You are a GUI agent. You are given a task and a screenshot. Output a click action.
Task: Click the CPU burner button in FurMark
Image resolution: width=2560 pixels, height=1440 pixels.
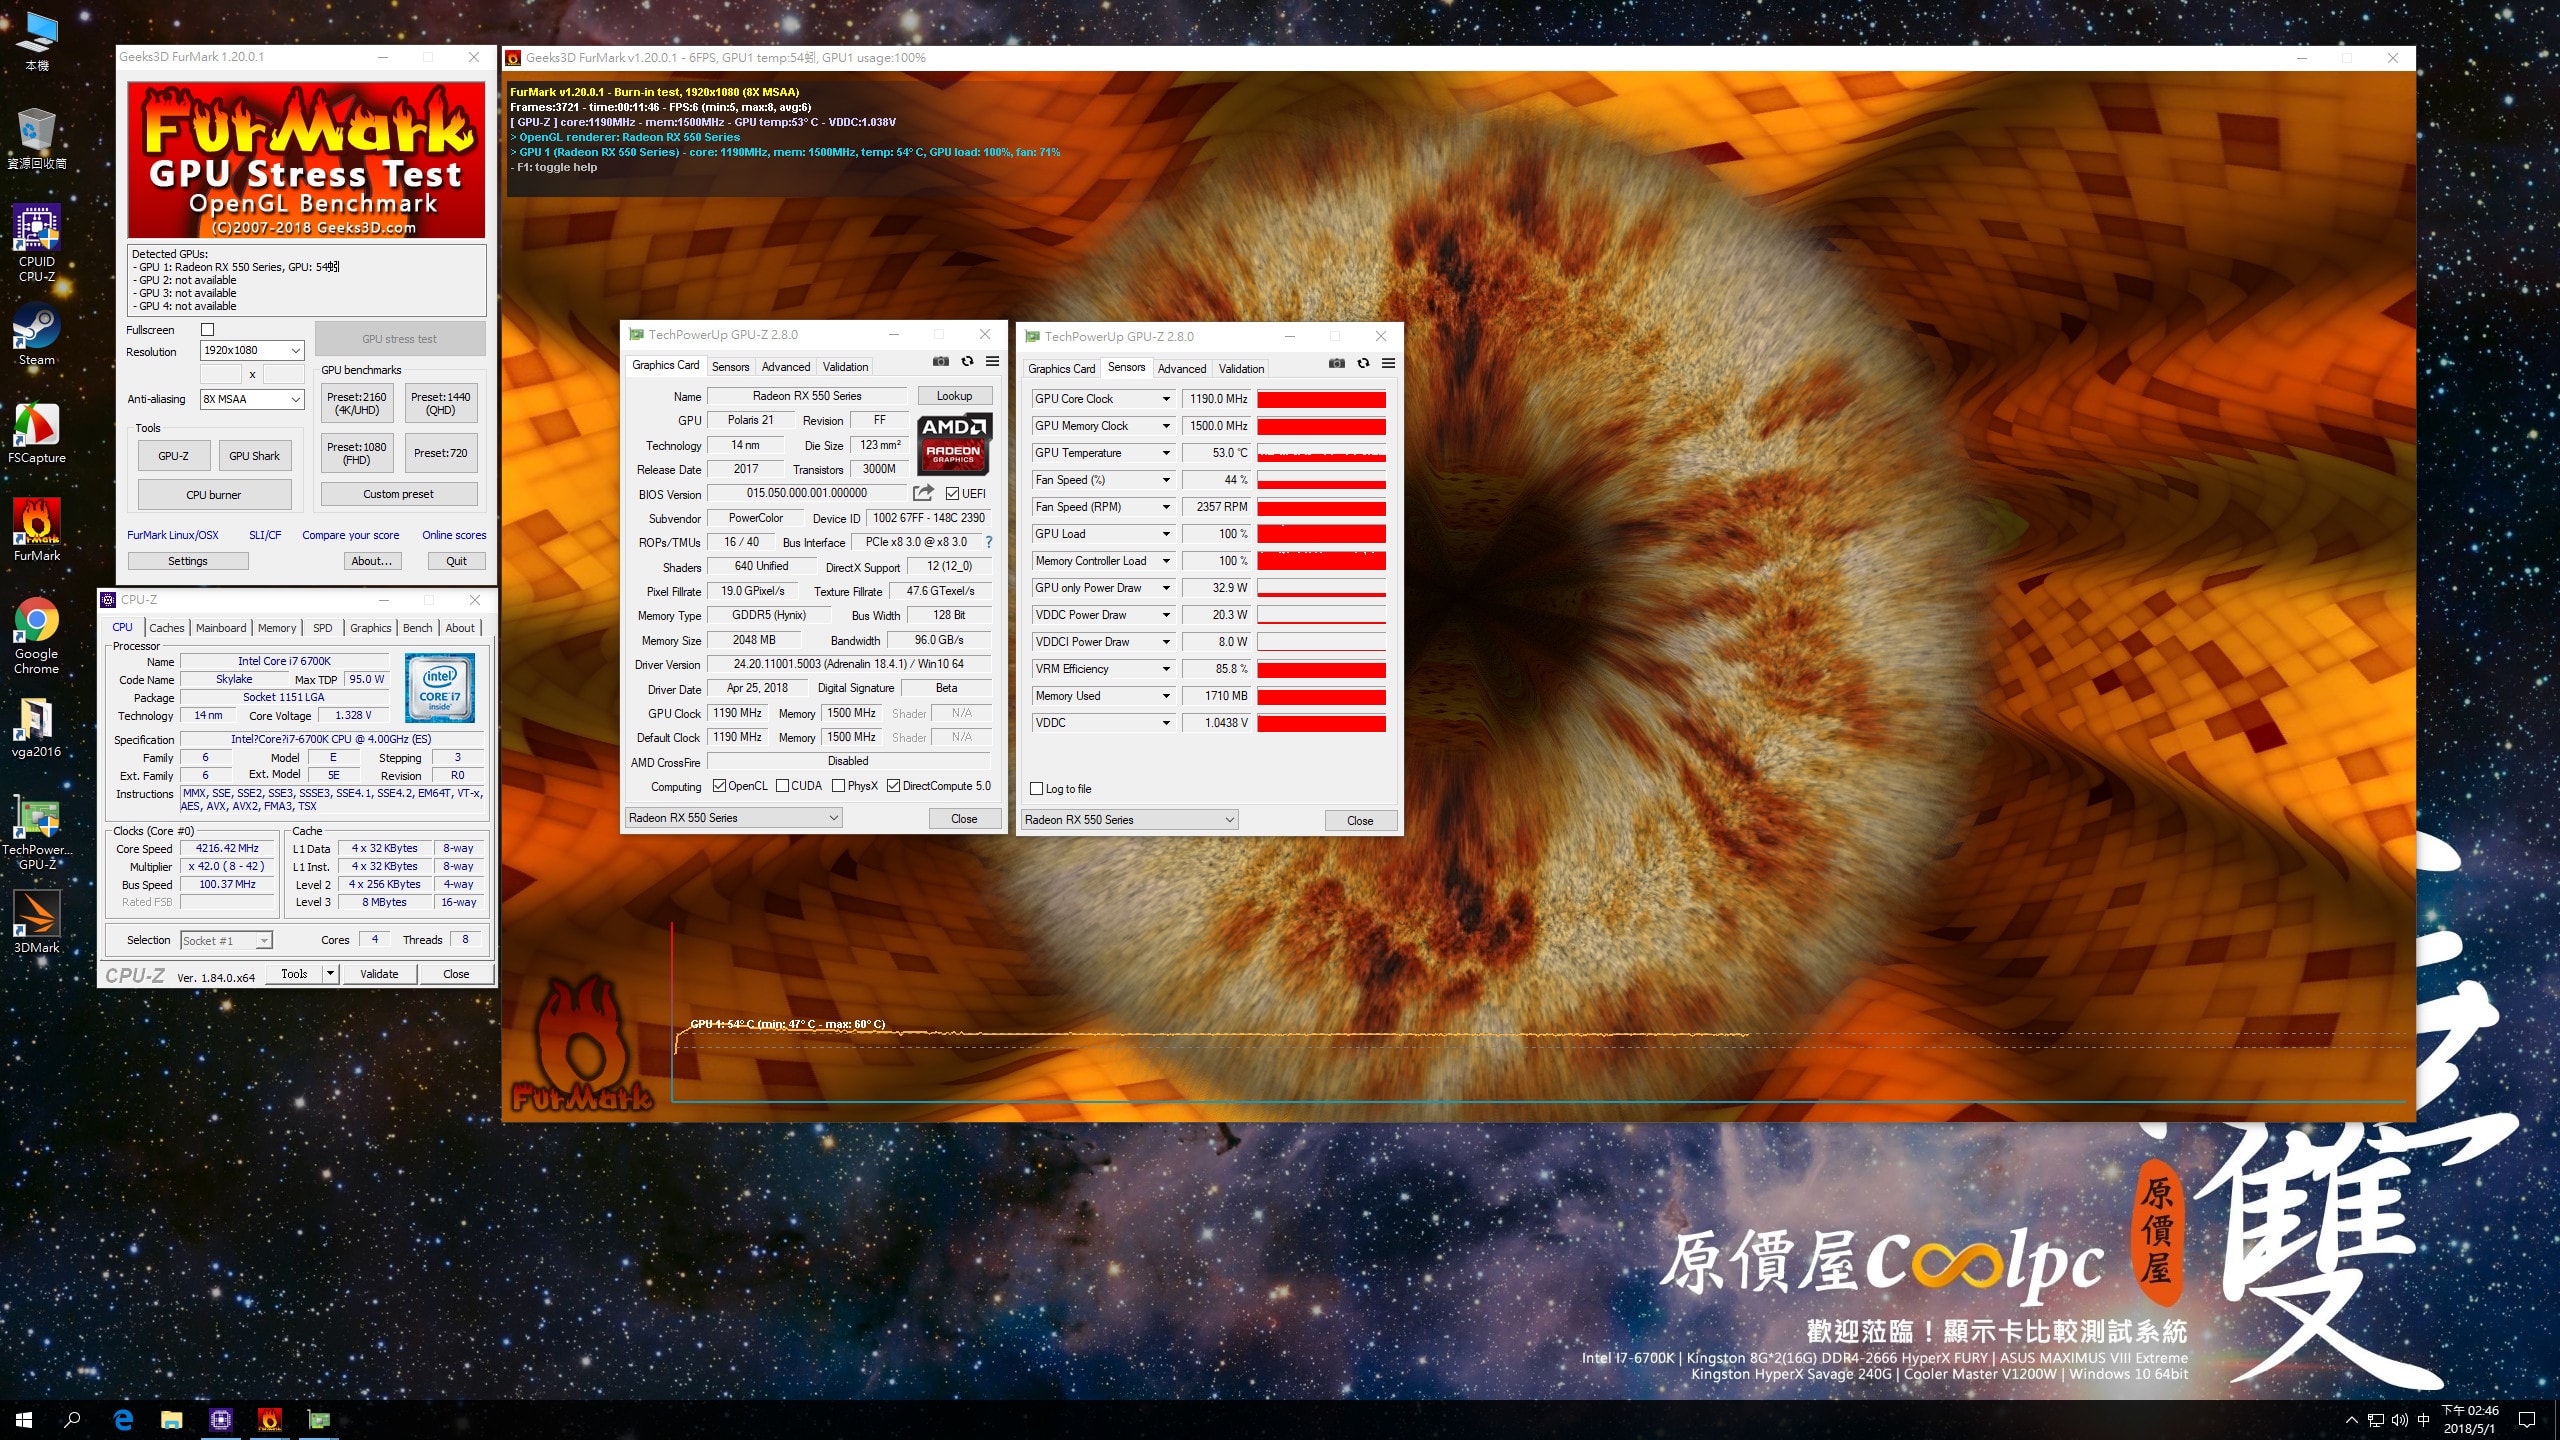pyautogui.click(x=214, y=495)
